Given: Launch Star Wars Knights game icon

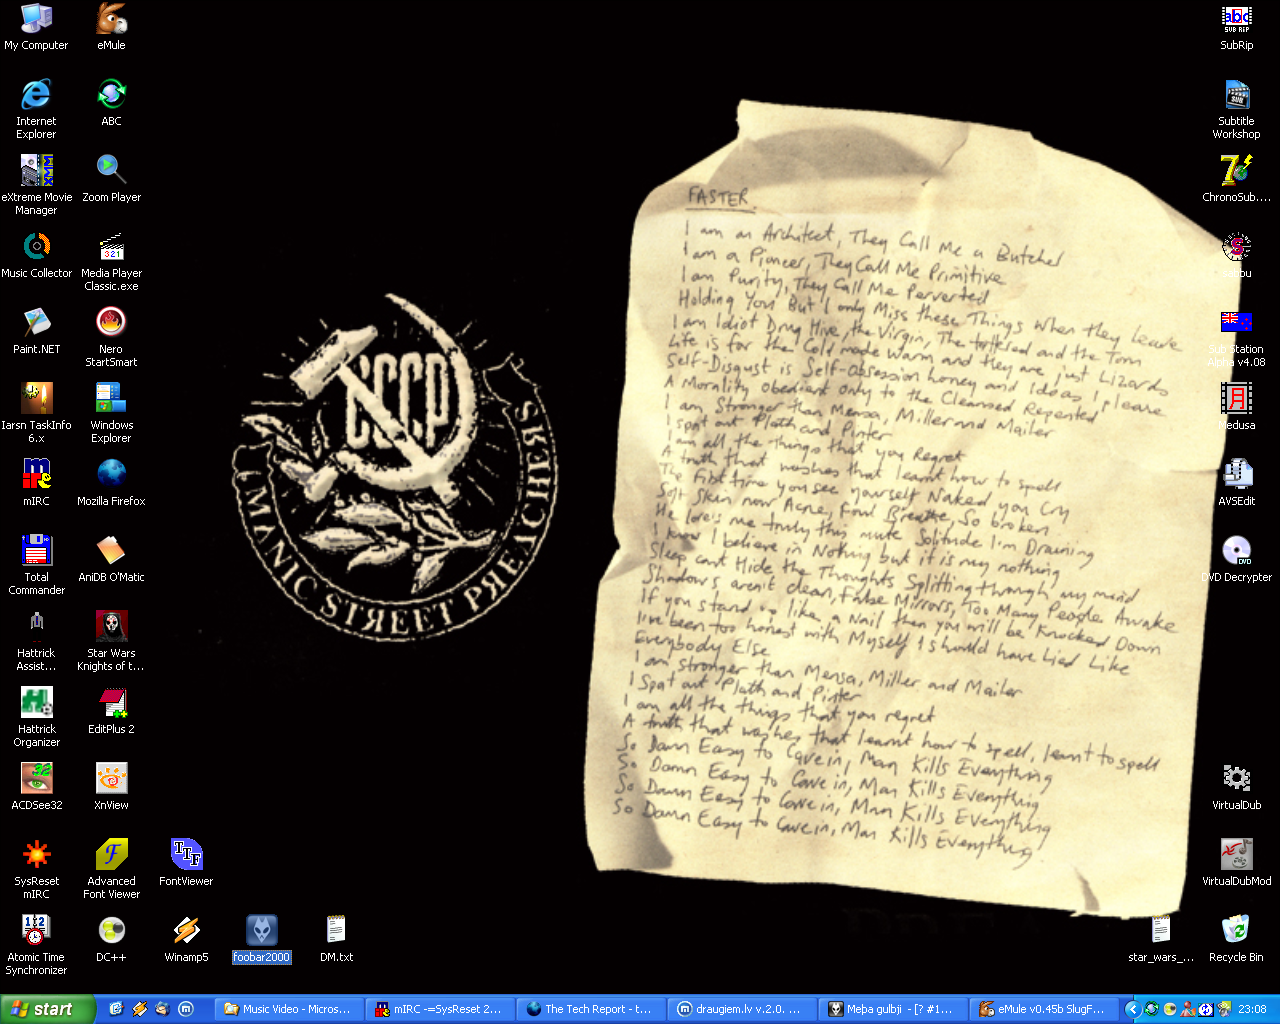Looking at the screenshot, I should (x=111, y=641).
